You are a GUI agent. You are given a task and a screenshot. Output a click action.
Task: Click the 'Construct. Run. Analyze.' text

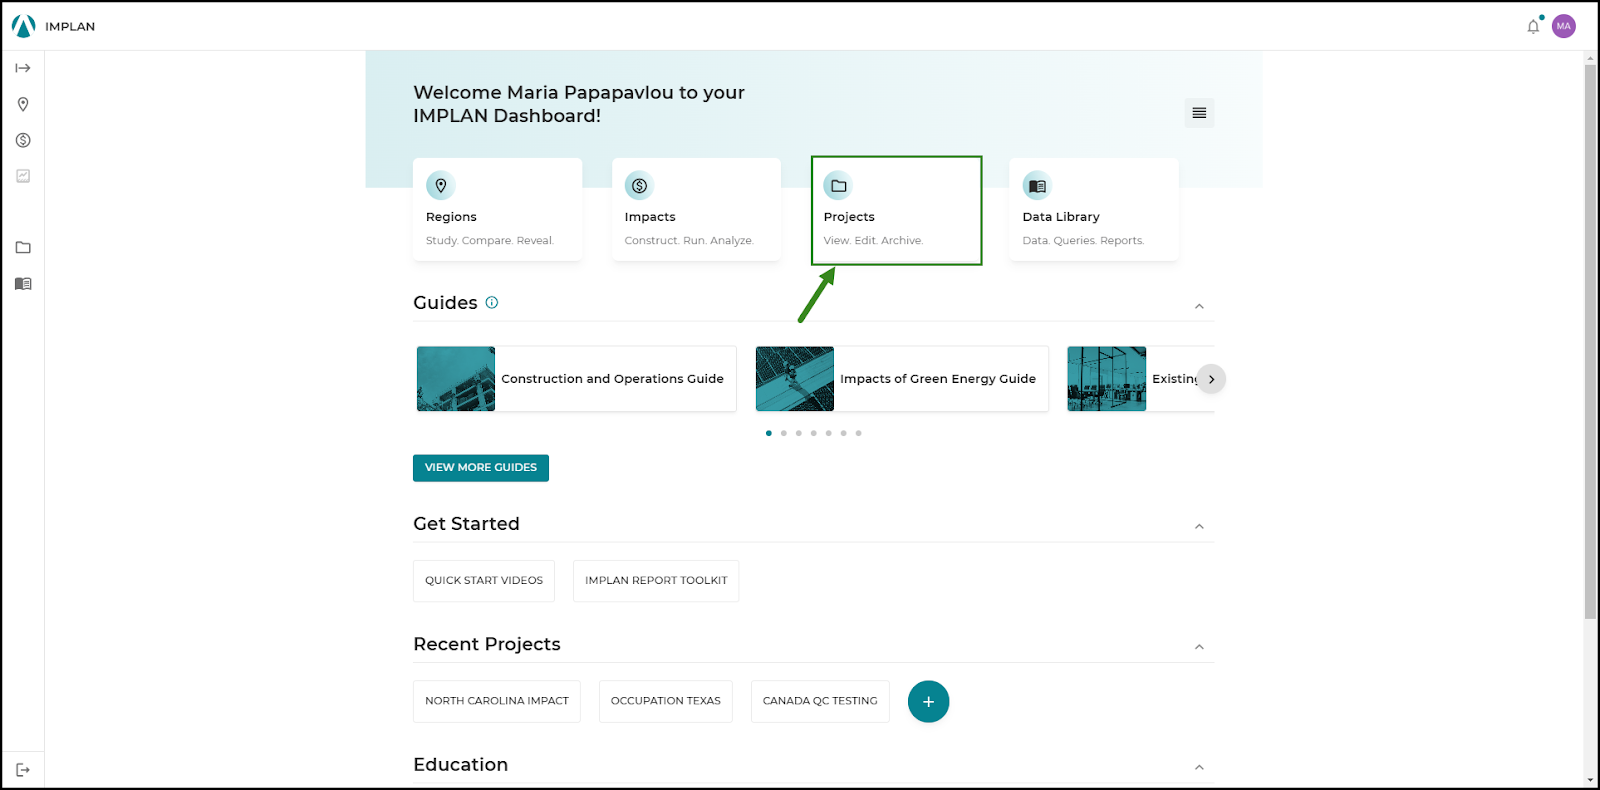[689, 241]
